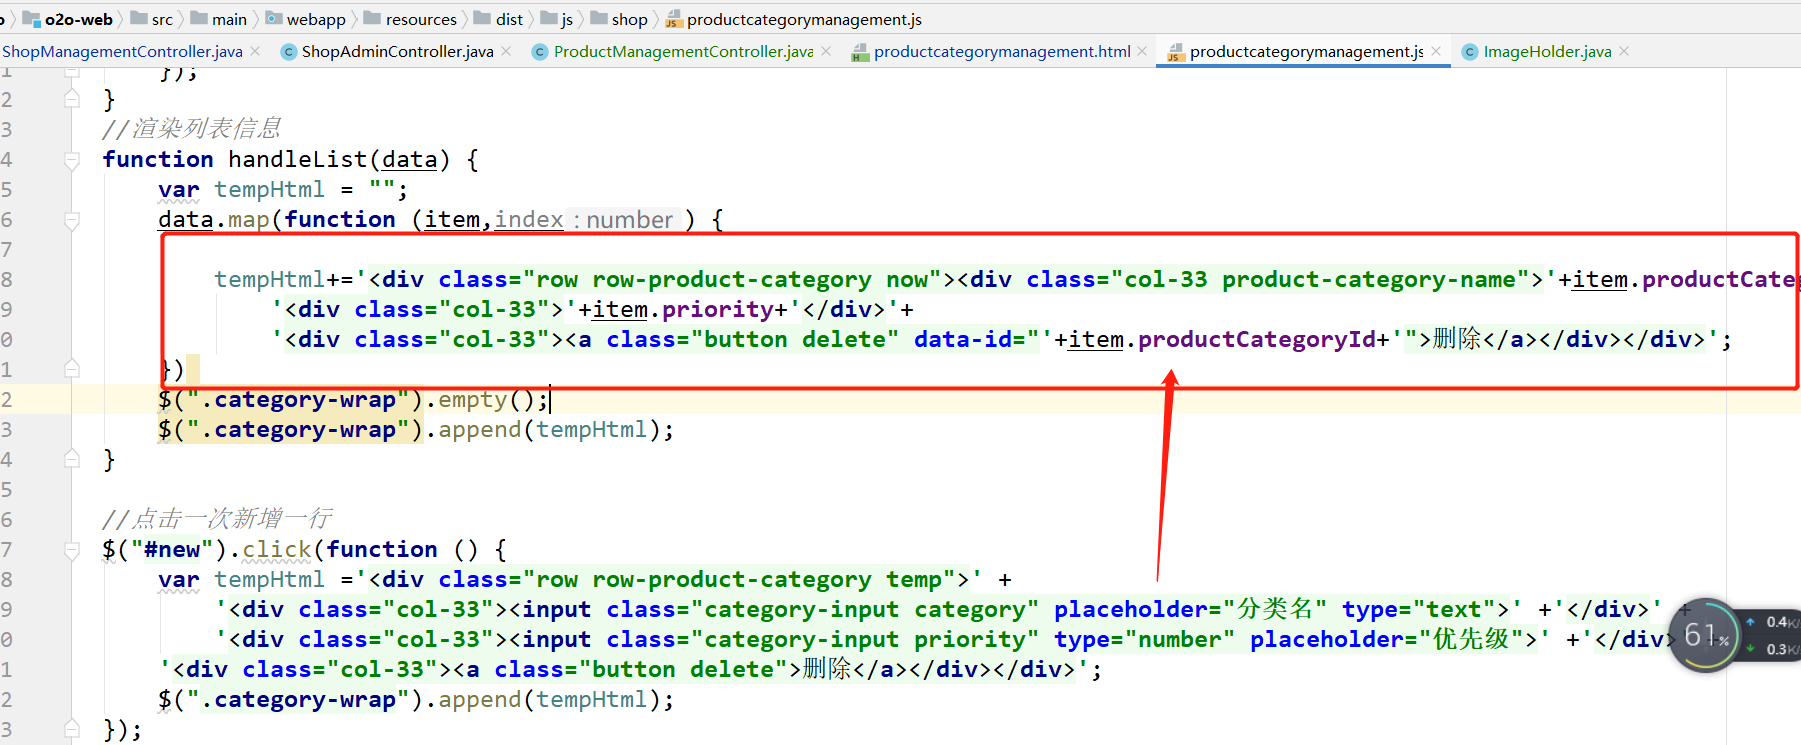This screenshot has width=1801, height=745.
Task: Click the .empty() call on category-wrap
Action: coord(487,400)
